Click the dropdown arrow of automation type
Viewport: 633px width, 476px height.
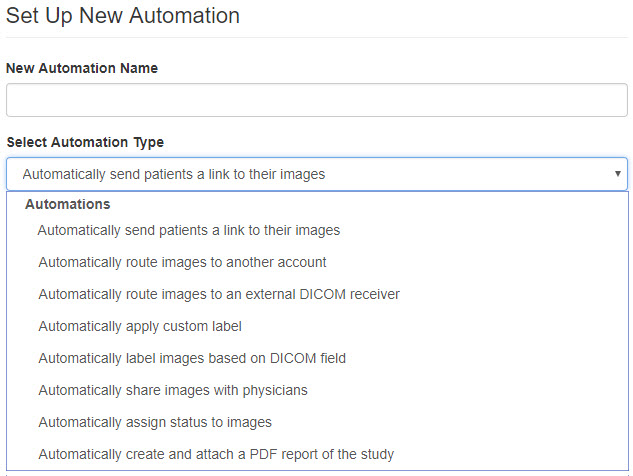pyautogui.click(x=618, y=174)
